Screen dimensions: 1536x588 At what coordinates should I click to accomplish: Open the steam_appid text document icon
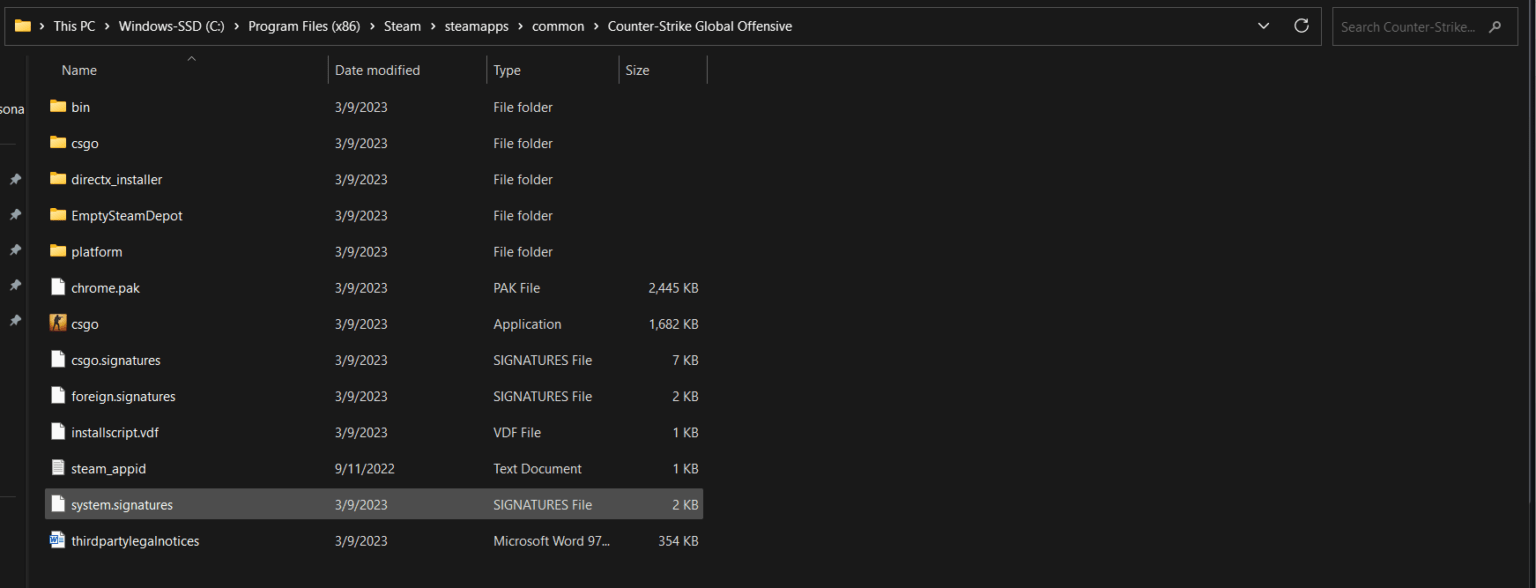pos(58,468)
